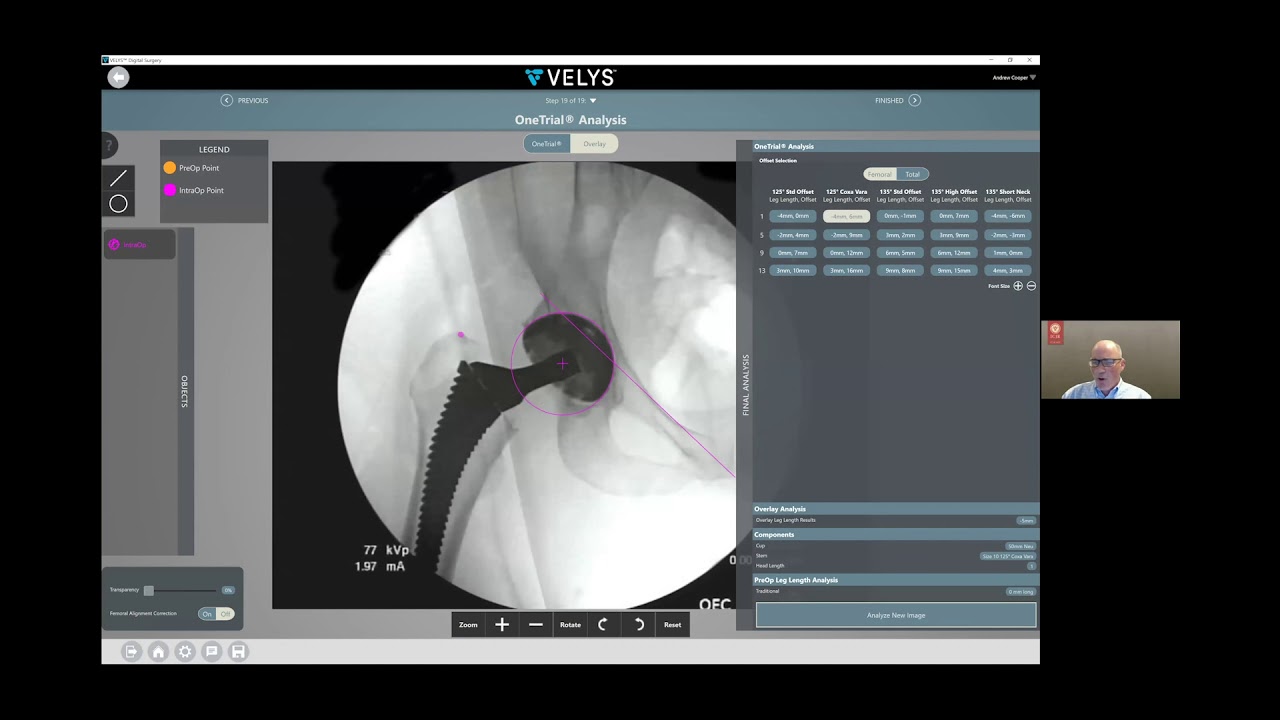This screenshot has height=720, width=1280.
Task: Choose 125° Std Offset row 9 0mm, 7mm
Action: pos(793,253)
